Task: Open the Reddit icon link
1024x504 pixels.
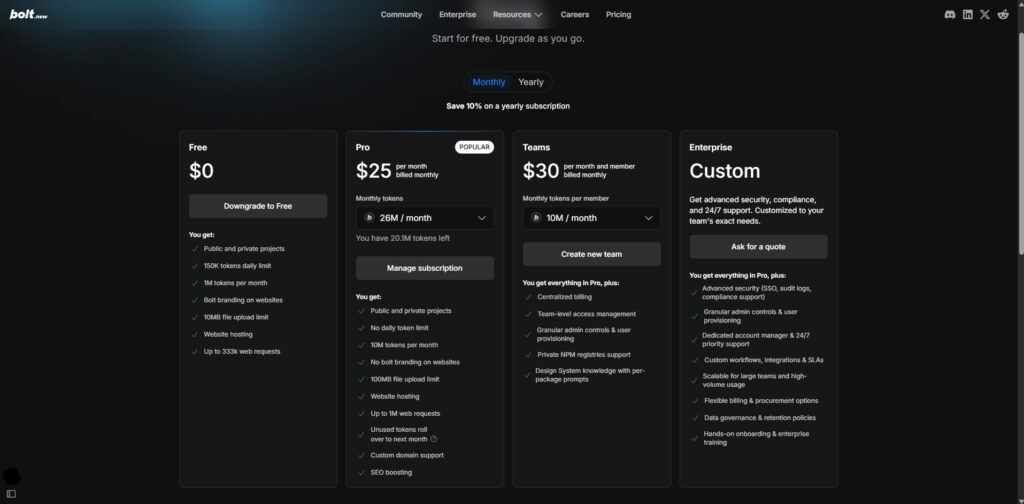Action: coord(1003,14)
